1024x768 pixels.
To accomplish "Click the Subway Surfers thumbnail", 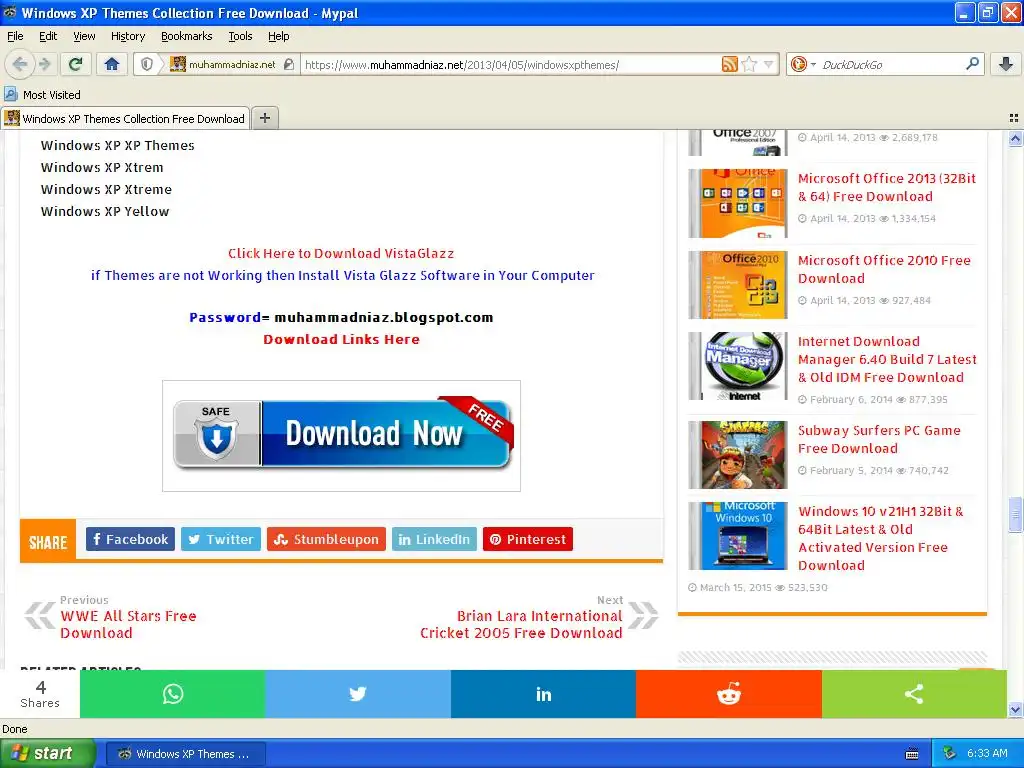I will pyautogui.click(x=738, y=455).
